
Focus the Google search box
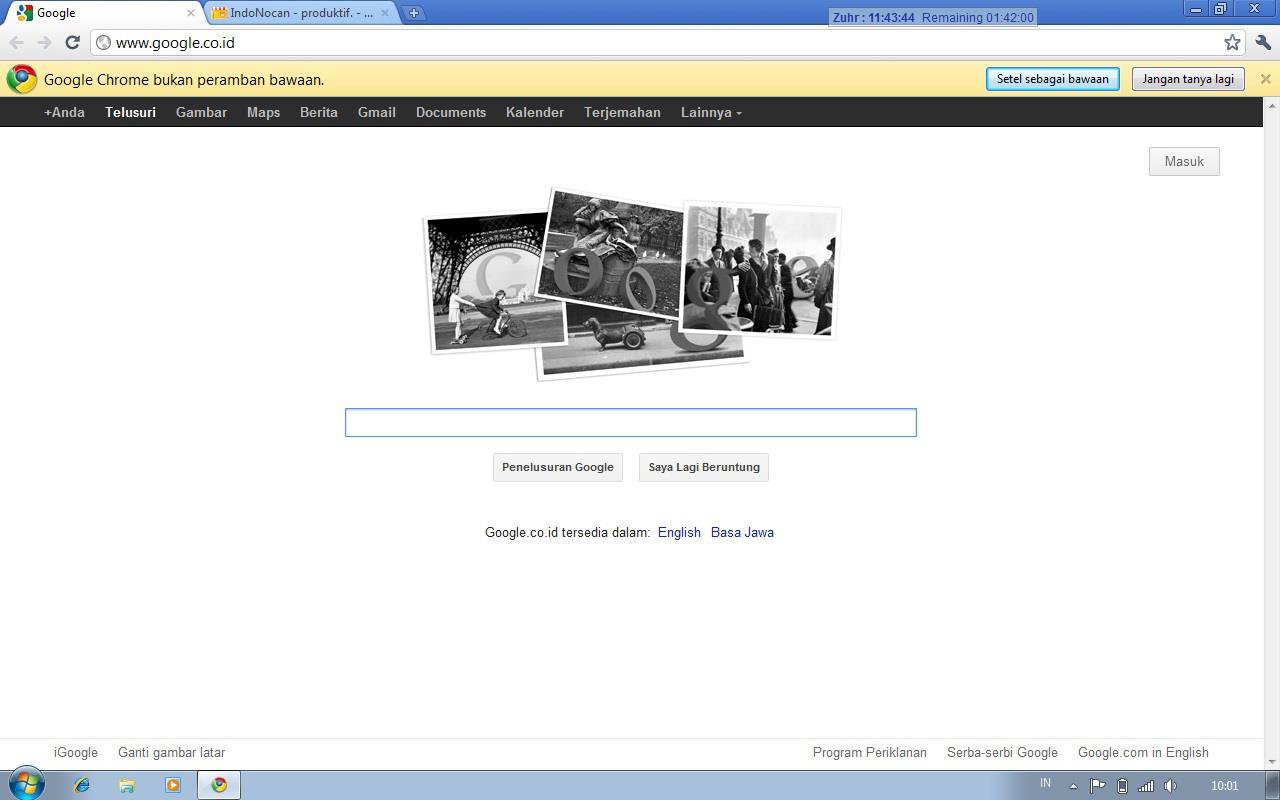click(x=631, y=422)
